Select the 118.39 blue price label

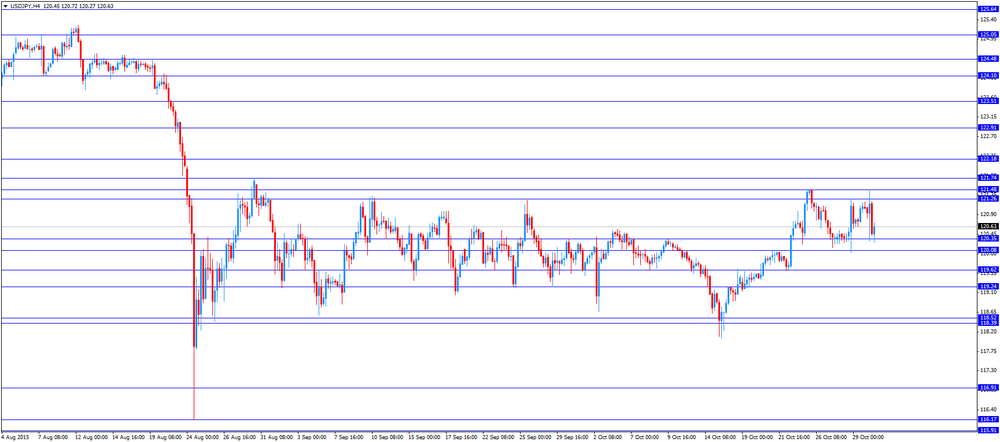[x=988, y=323]
